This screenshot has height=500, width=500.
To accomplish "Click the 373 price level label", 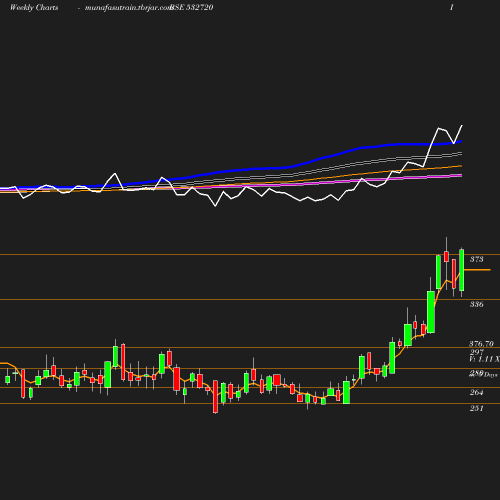I will 476,259.
